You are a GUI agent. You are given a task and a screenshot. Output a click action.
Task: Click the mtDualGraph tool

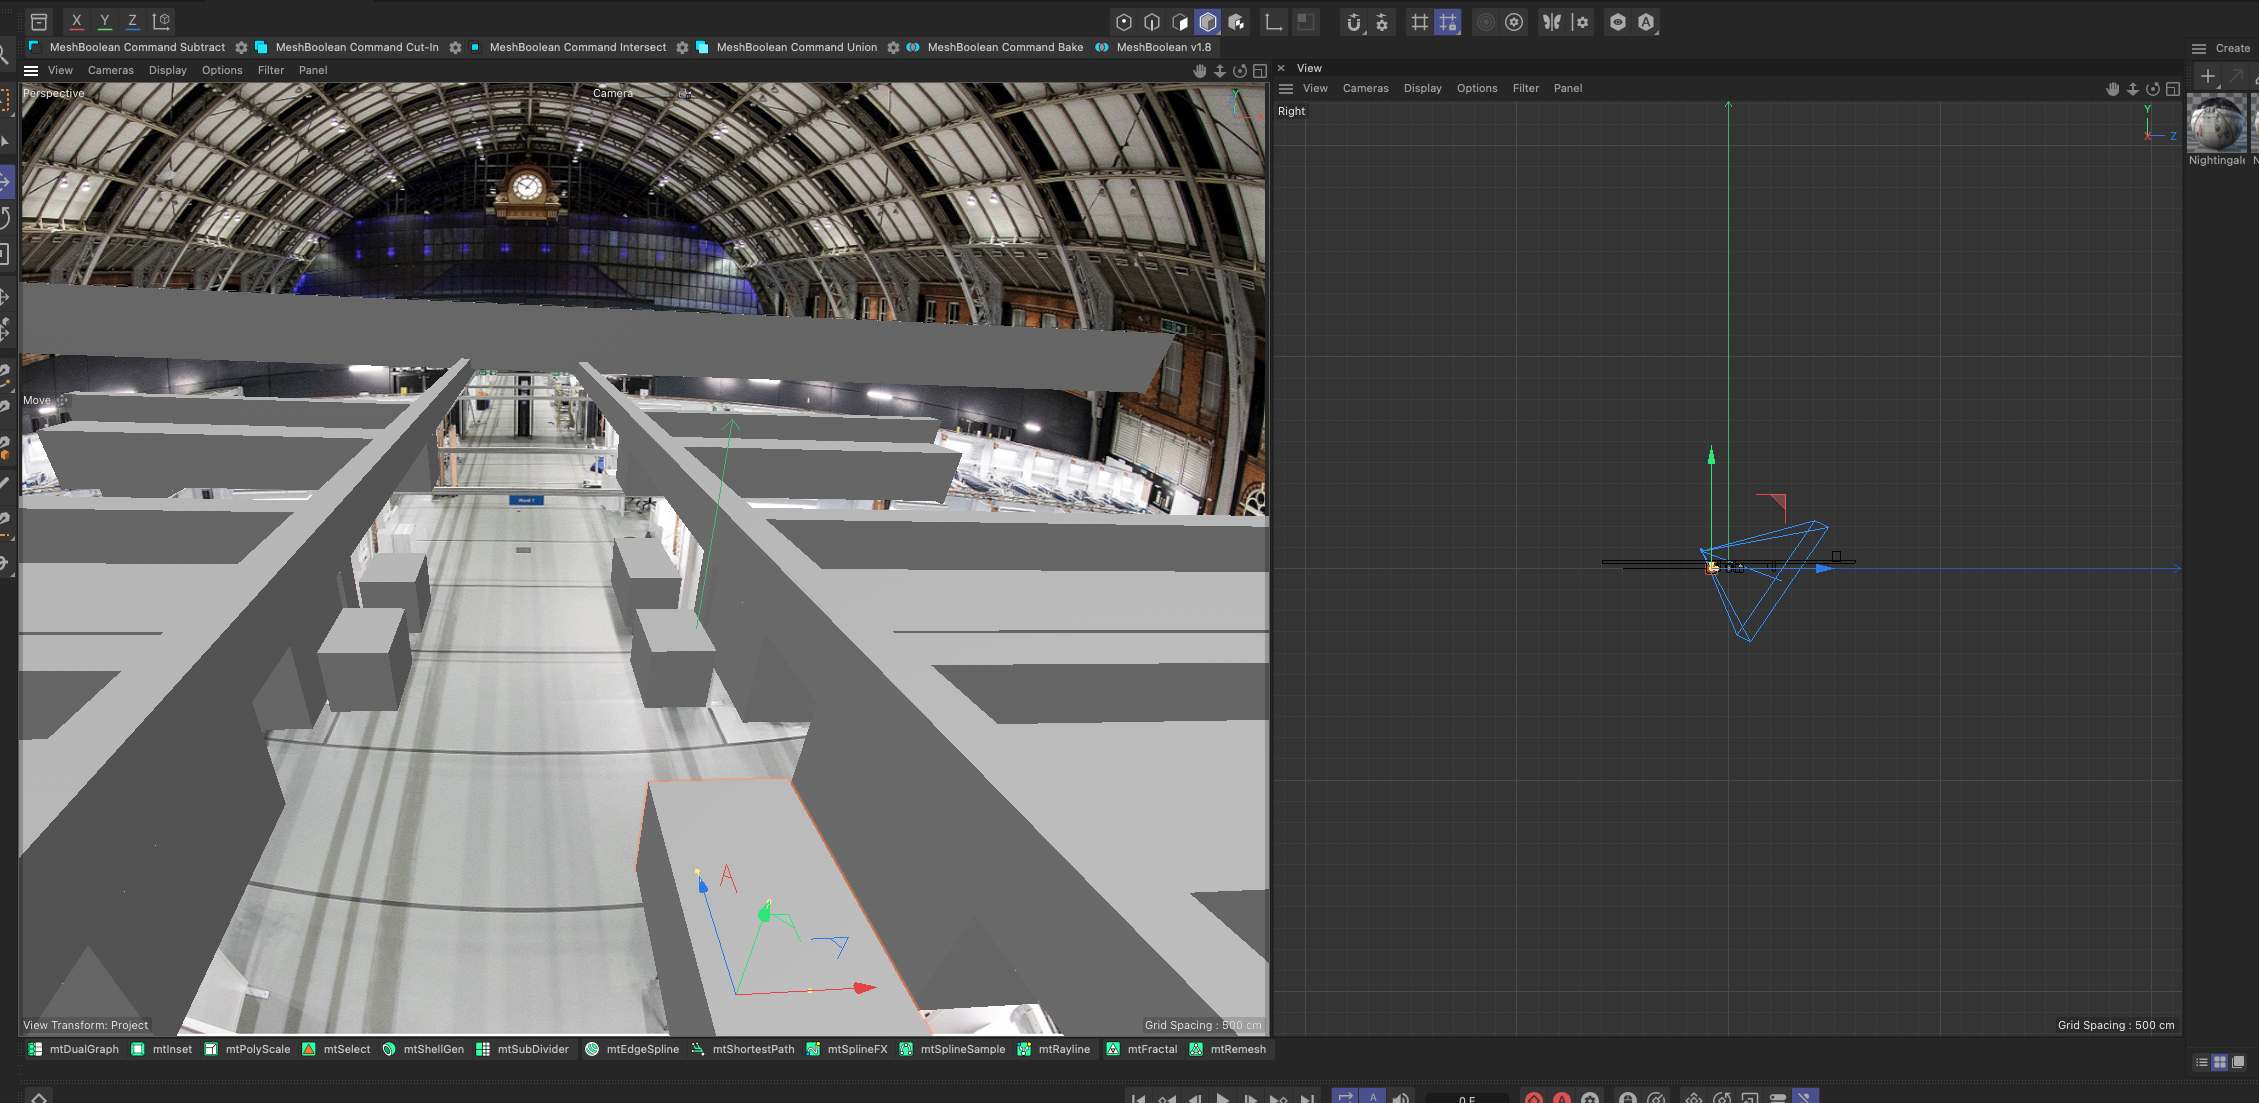coord(73,1049)
